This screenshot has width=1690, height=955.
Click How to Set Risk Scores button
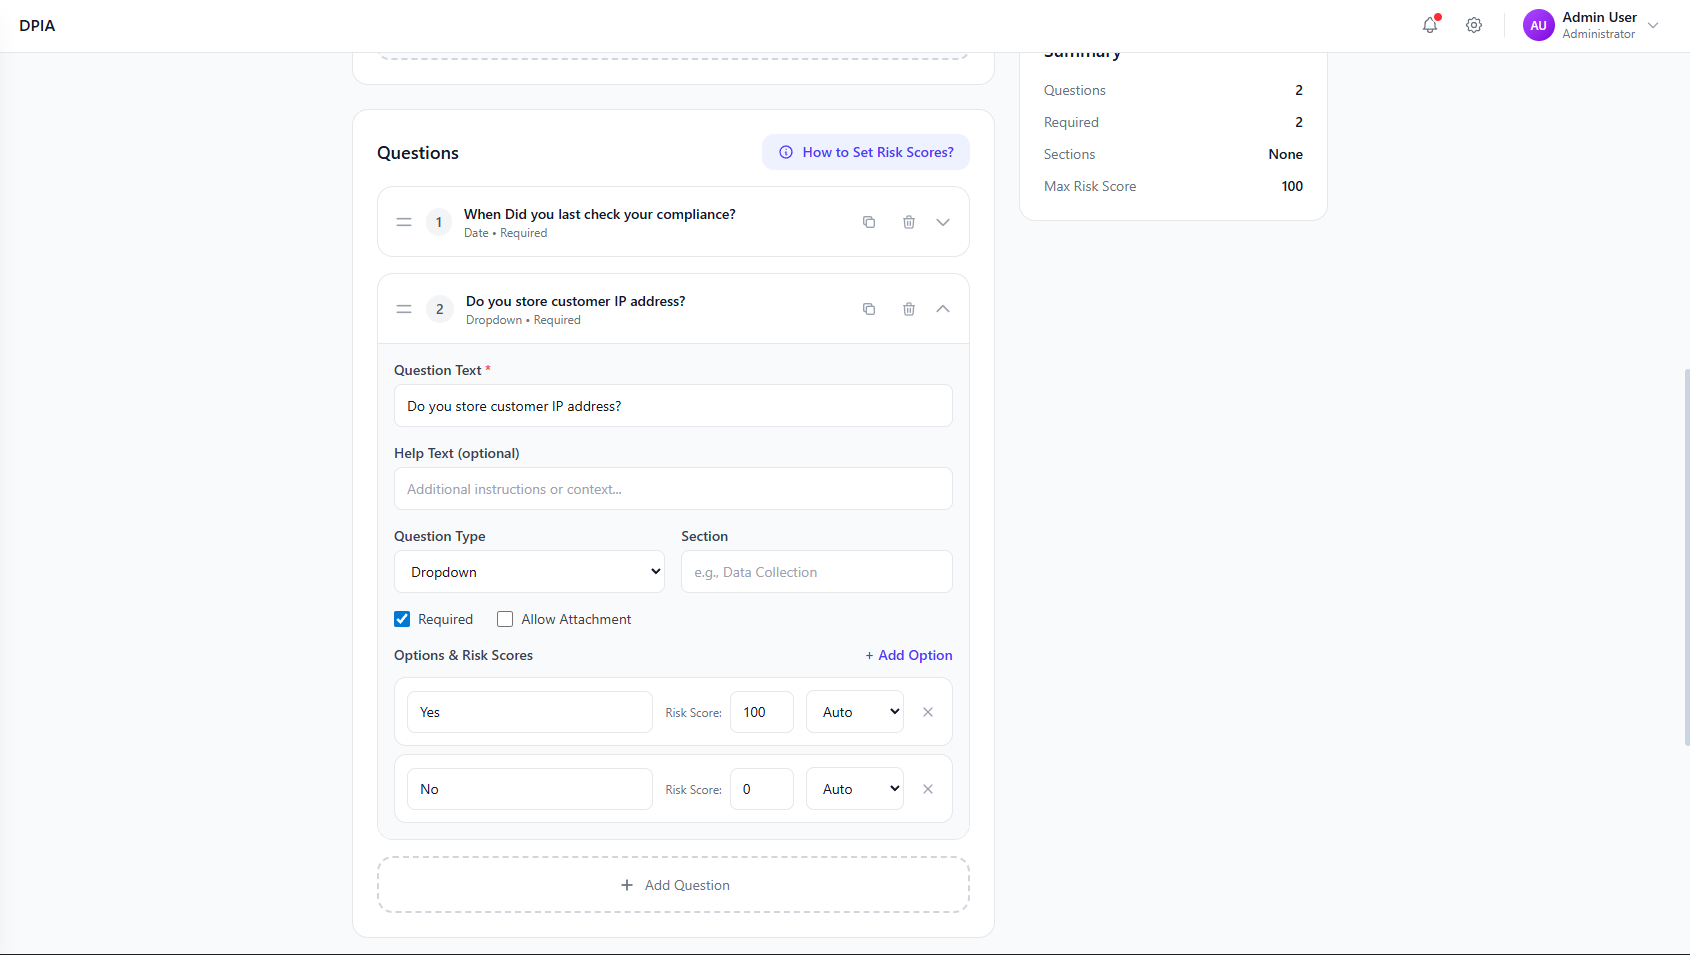point(866,152)
